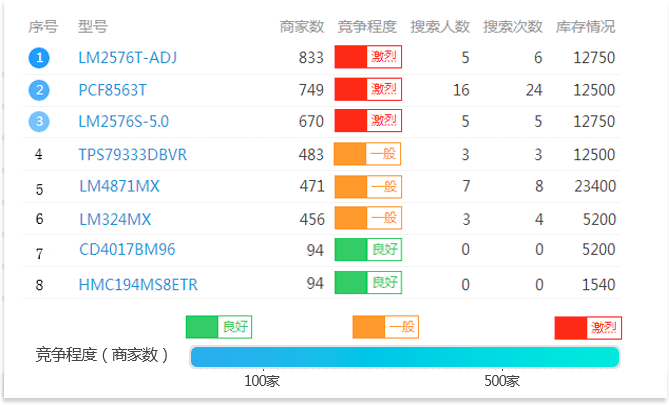Viewport: 669px width, 405px height.
Task: Open the LM324MX model link
Action: click(115, 219)
